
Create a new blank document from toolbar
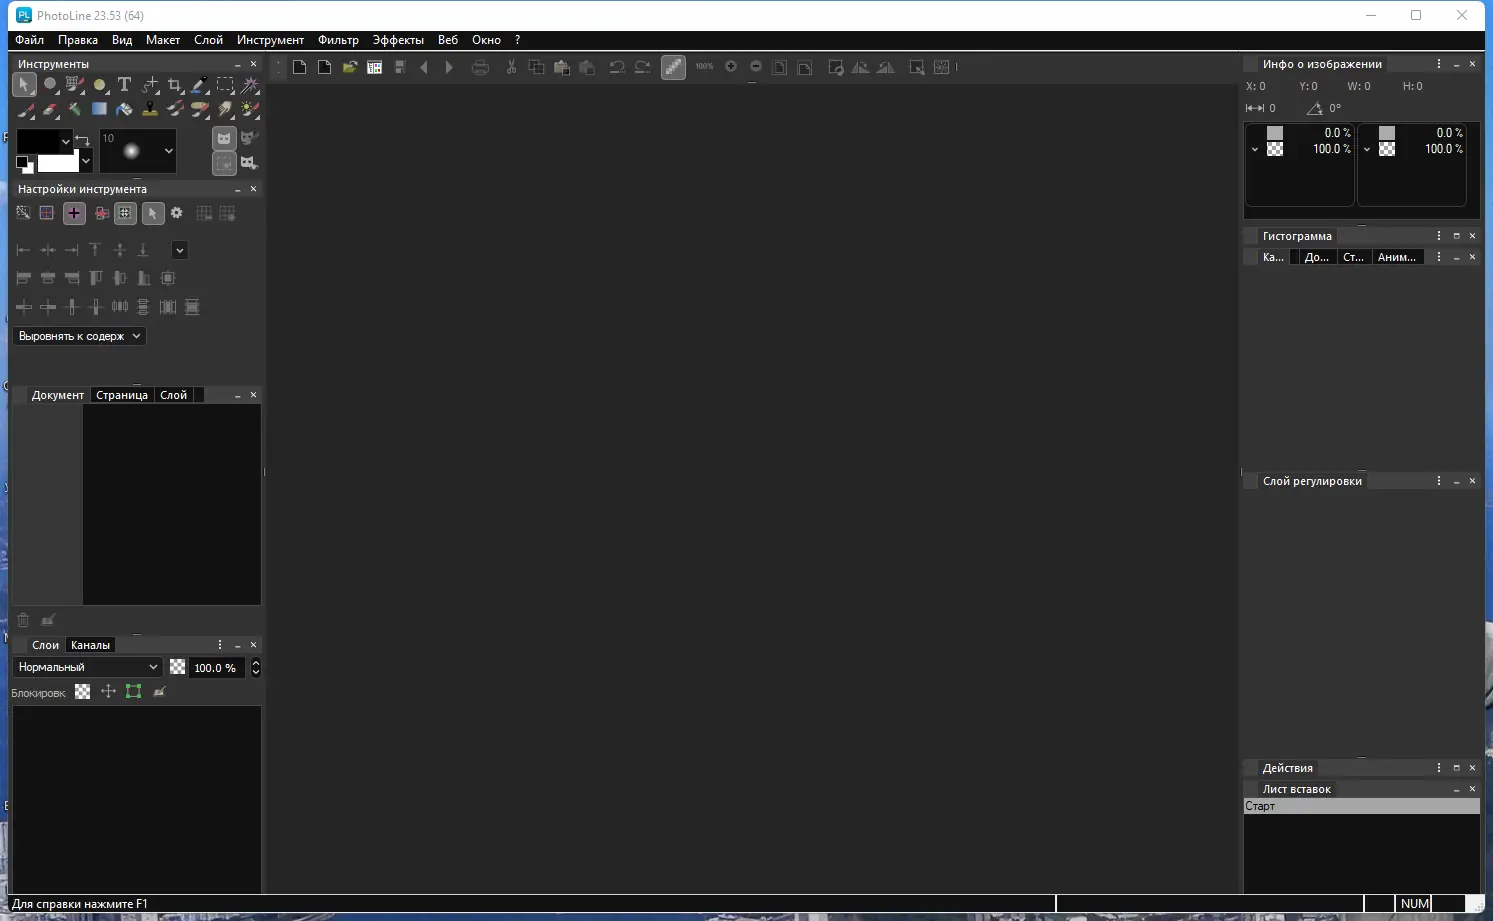(299, 67)
